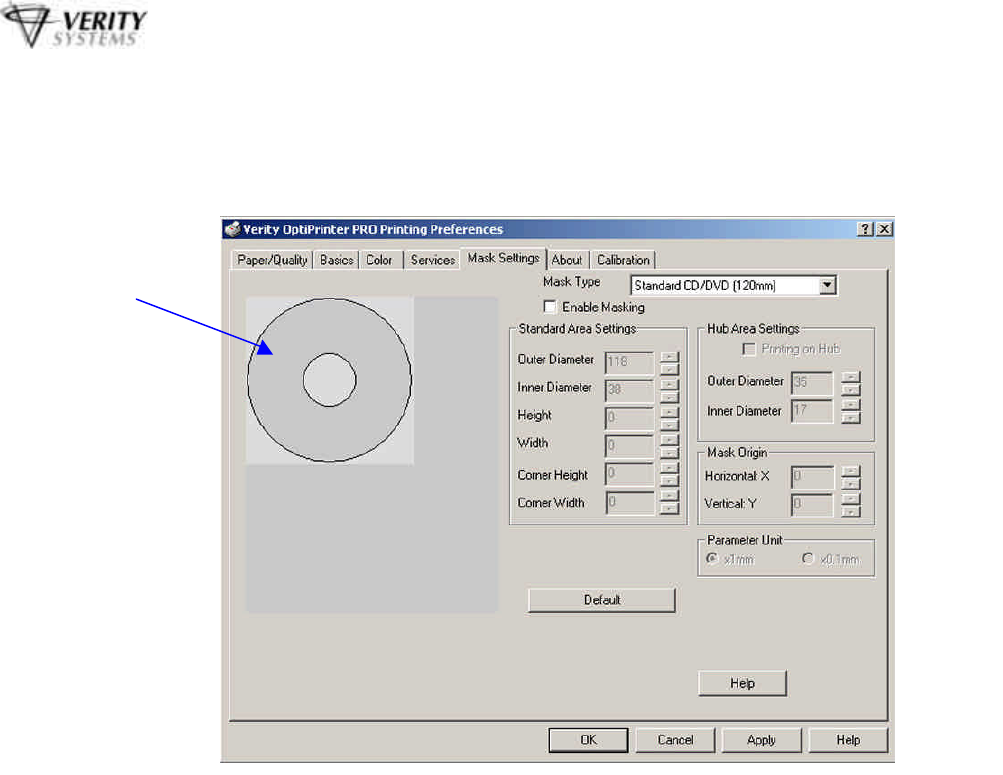Switch to the Paper/Quality tab
Image resolution: width=1003 pixels, height=775 pixels.
[273, 260]
